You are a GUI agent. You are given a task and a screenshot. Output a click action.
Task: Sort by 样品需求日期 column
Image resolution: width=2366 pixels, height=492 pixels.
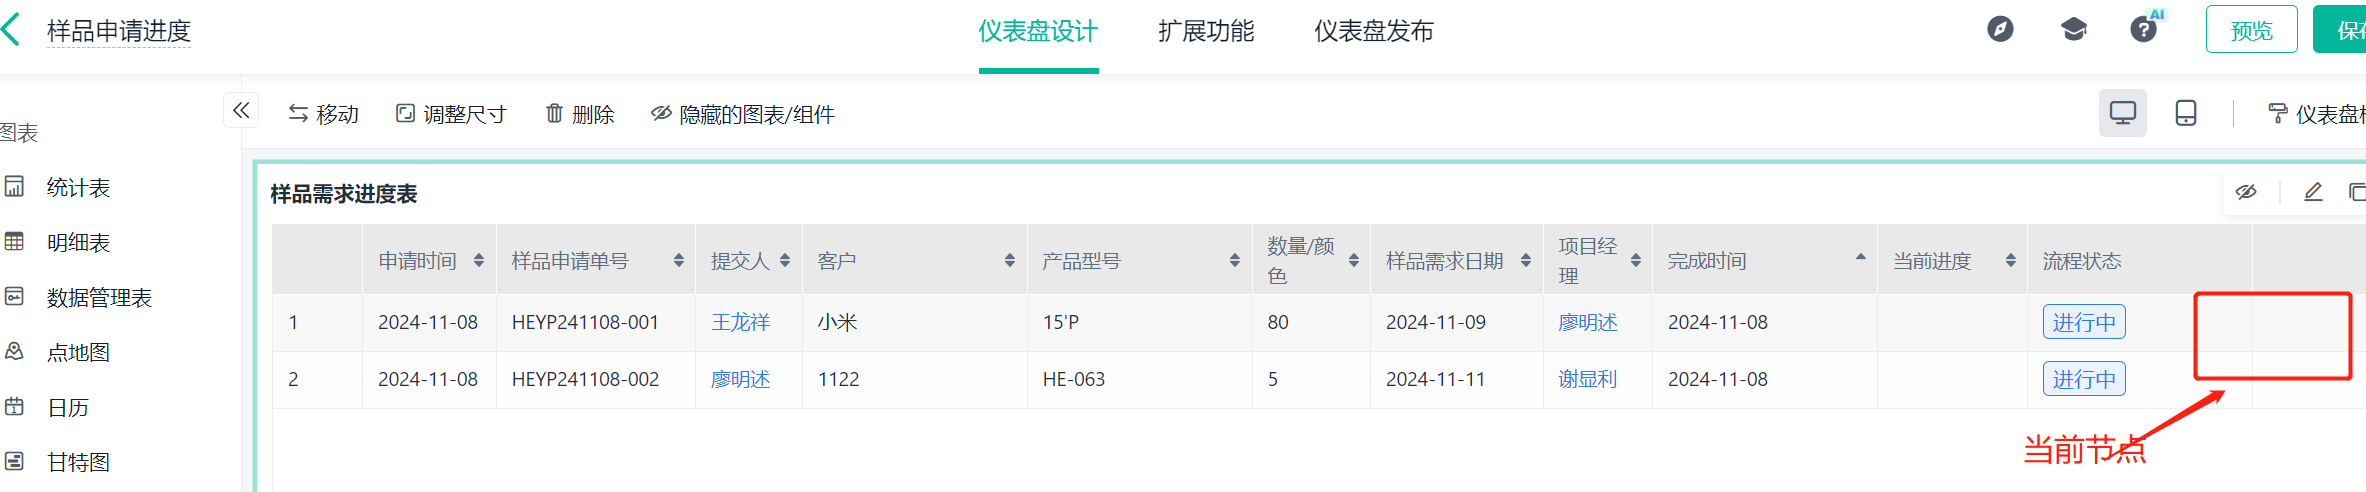[x=1526, y=260]
